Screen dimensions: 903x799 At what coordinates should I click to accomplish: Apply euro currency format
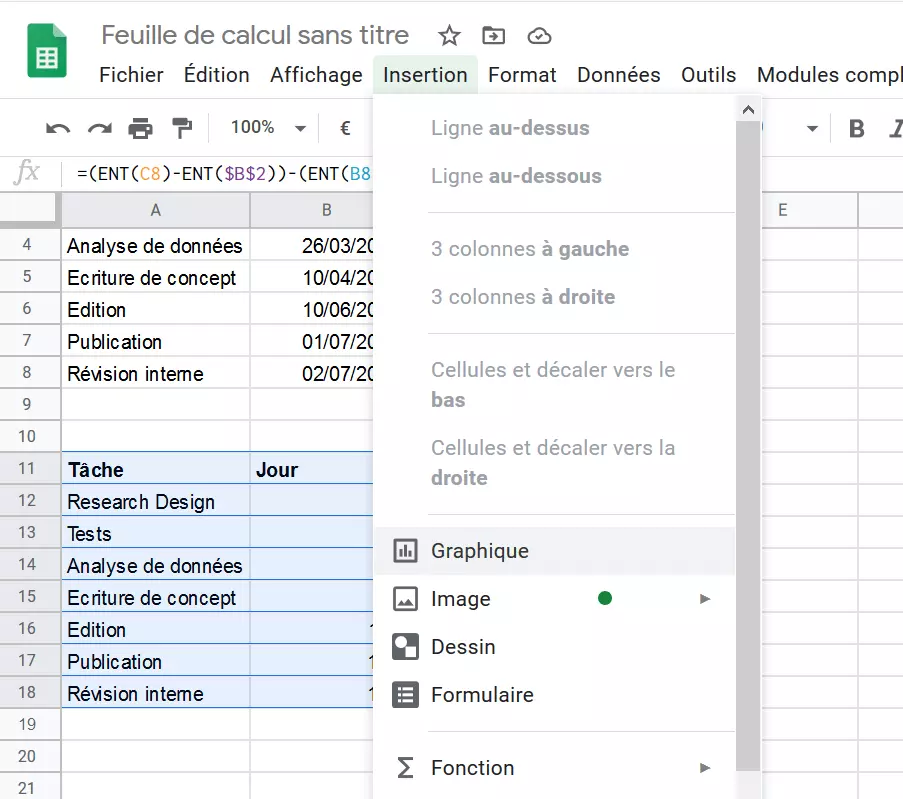[x=345, y=128]
